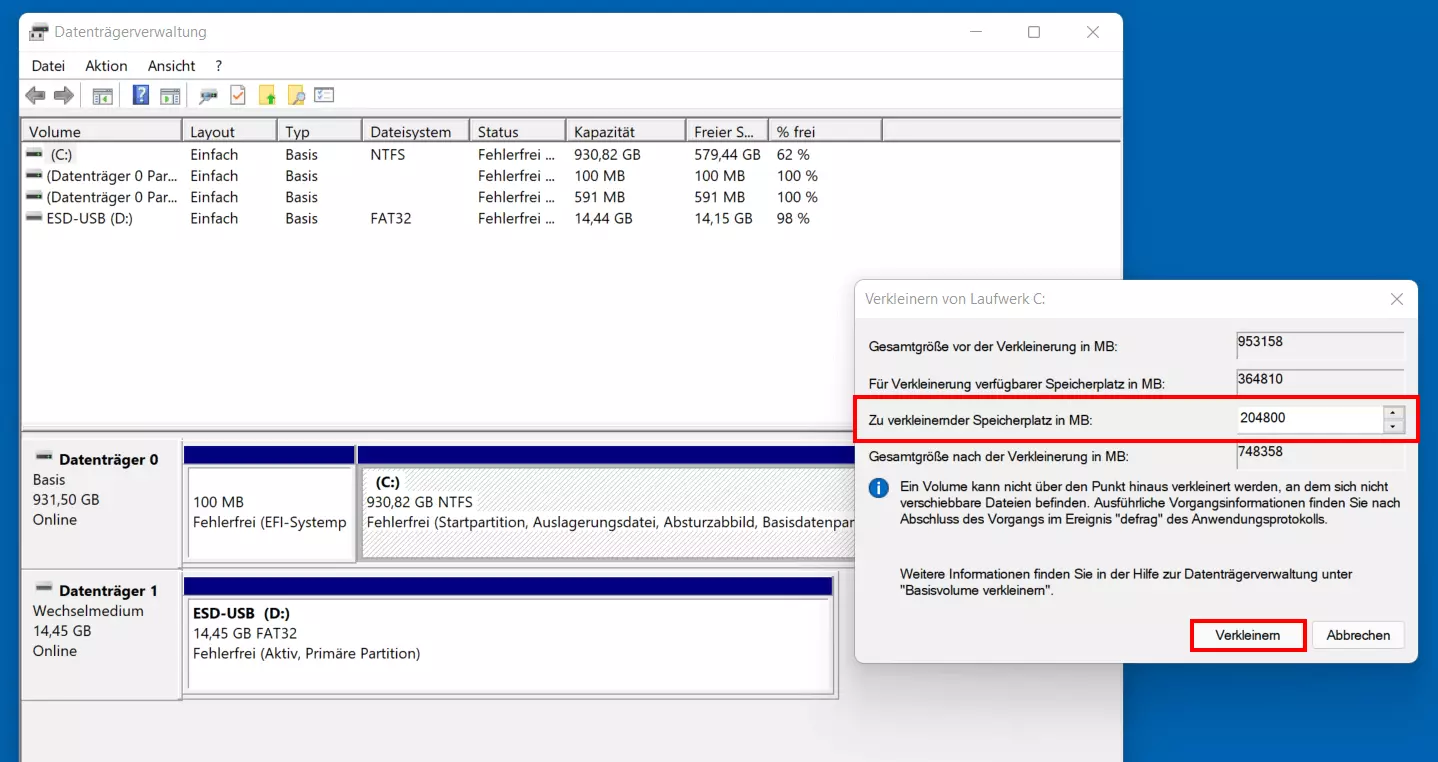Click the Back arrow toolbar icon
Screen dimensions: 1438x762
tap(35, 95)
